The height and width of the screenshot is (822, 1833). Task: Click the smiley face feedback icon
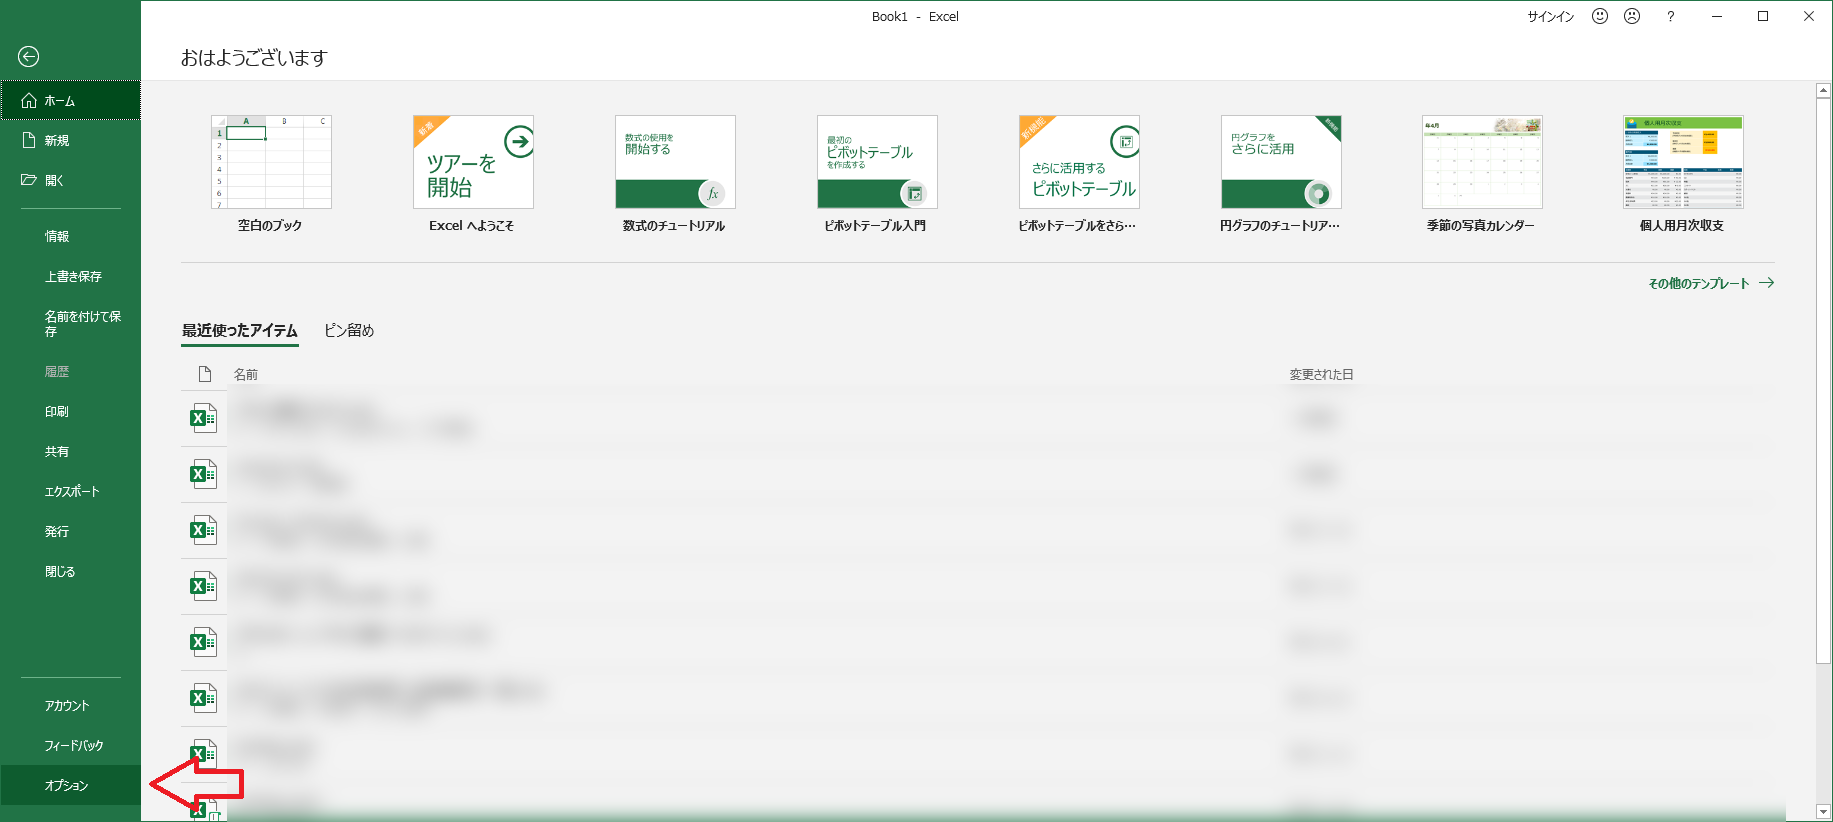1600,16
